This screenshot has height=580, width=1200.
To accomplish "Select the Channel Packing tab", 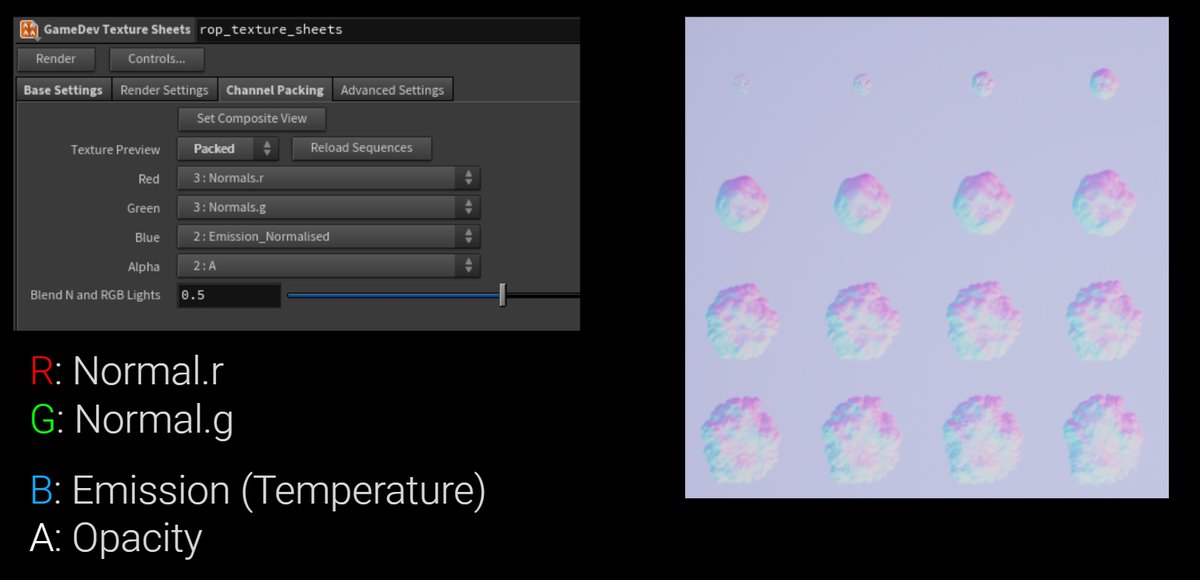I will click(275, 90).
